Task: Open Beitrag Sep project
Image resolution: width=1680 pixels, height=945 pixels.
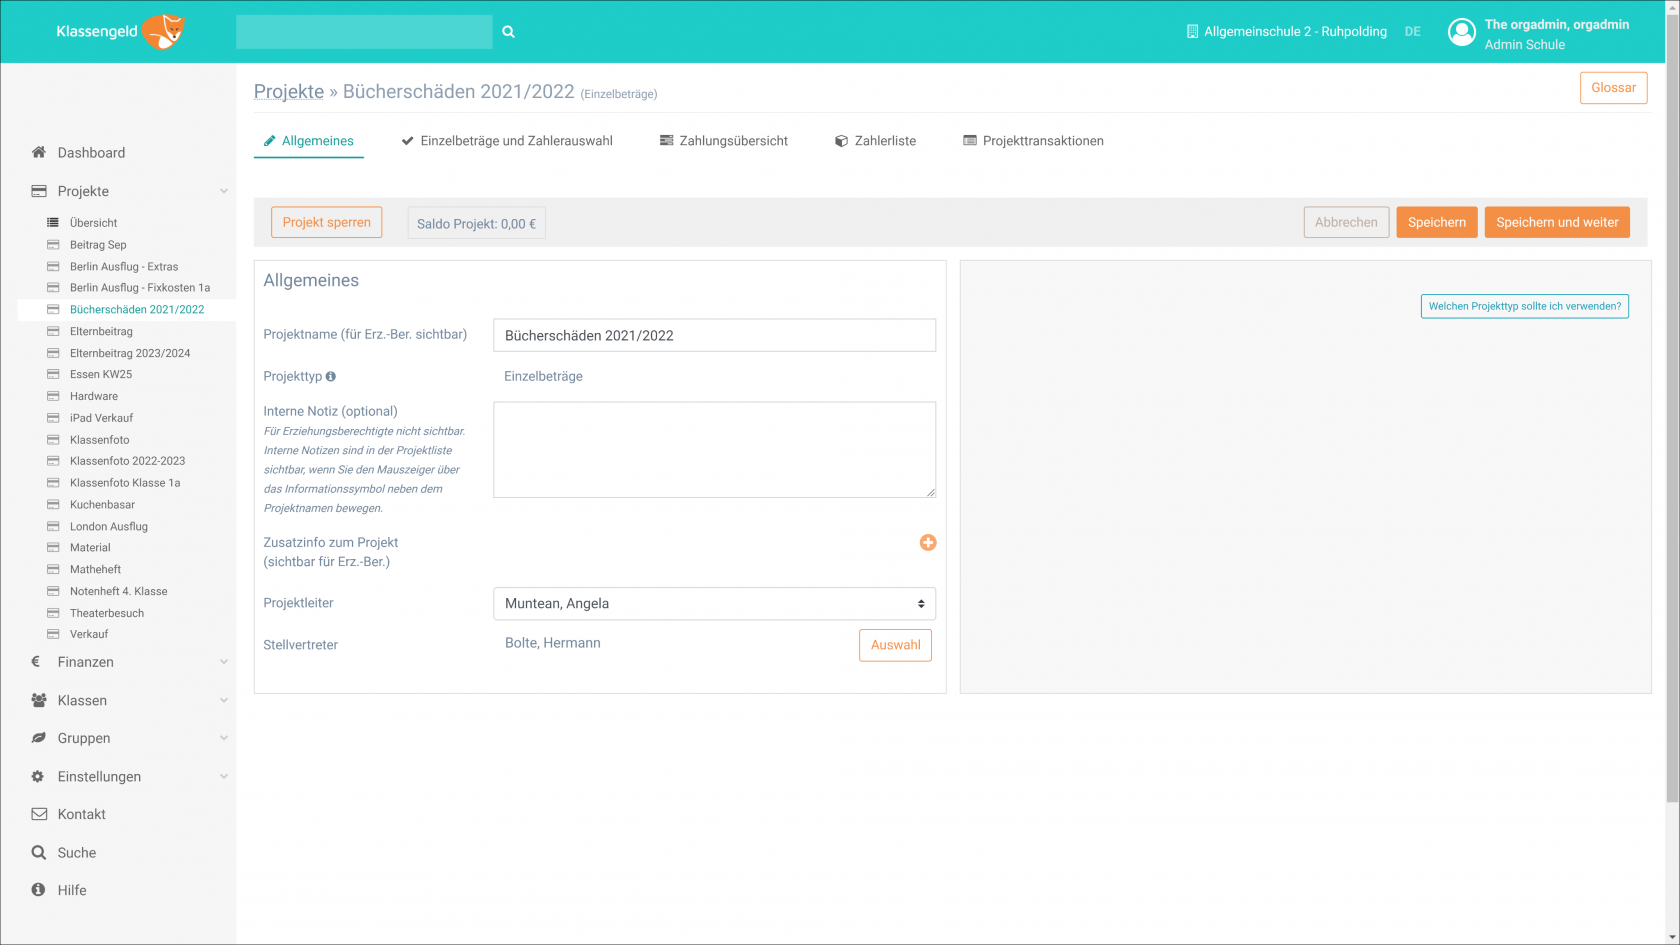Action: pos(98,245)
